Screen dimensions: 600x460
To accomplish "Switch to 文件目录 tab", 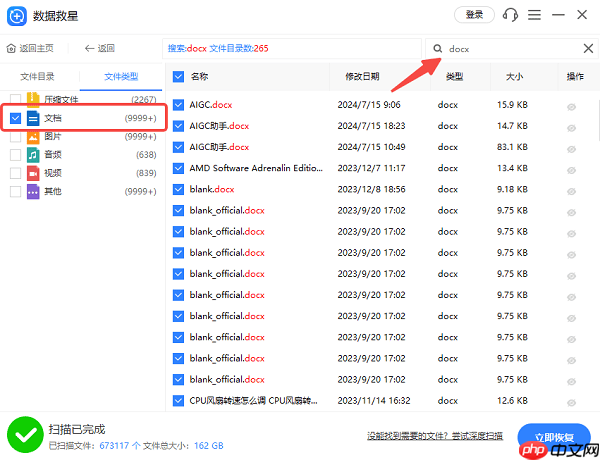I will pyautogui.click(x=38, y=77).
